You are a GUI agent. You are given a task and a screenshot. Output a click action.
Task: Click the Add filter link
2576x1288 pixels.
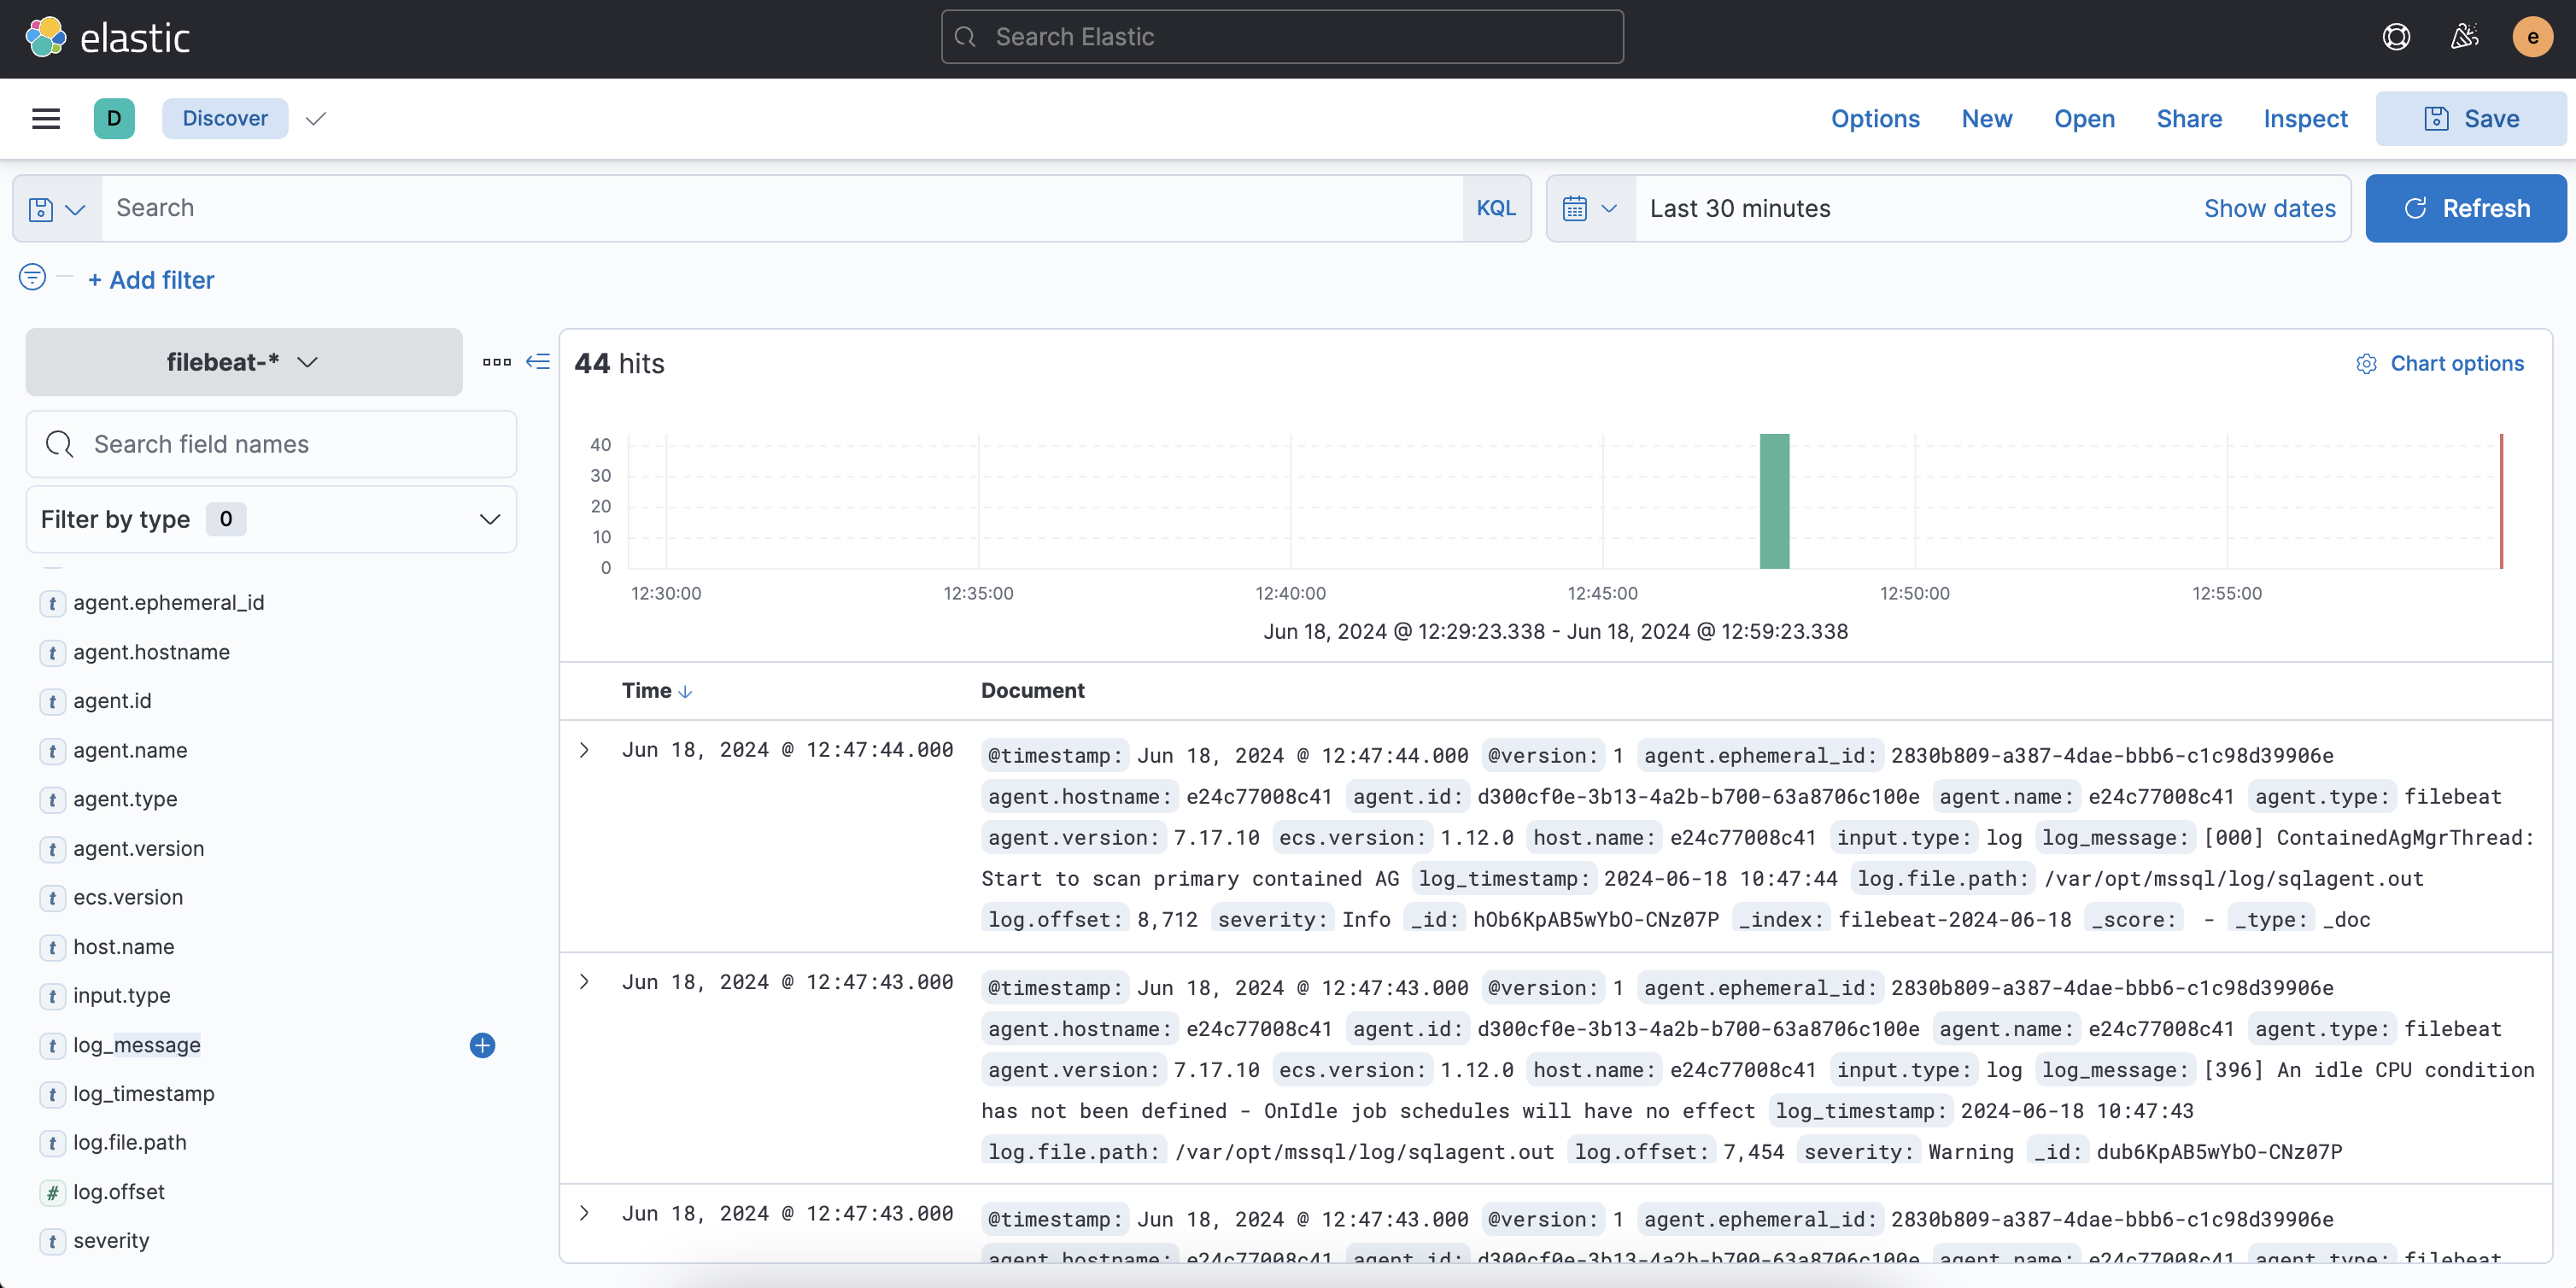click(151, 280)
